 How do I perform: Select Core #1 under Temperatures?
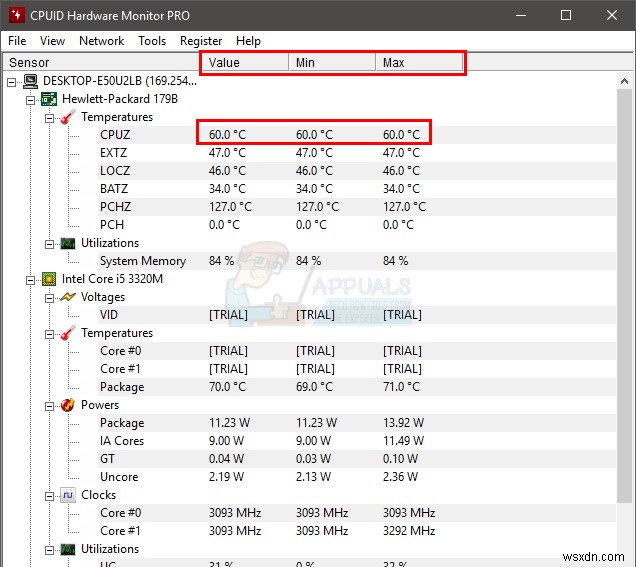(357, 369)
